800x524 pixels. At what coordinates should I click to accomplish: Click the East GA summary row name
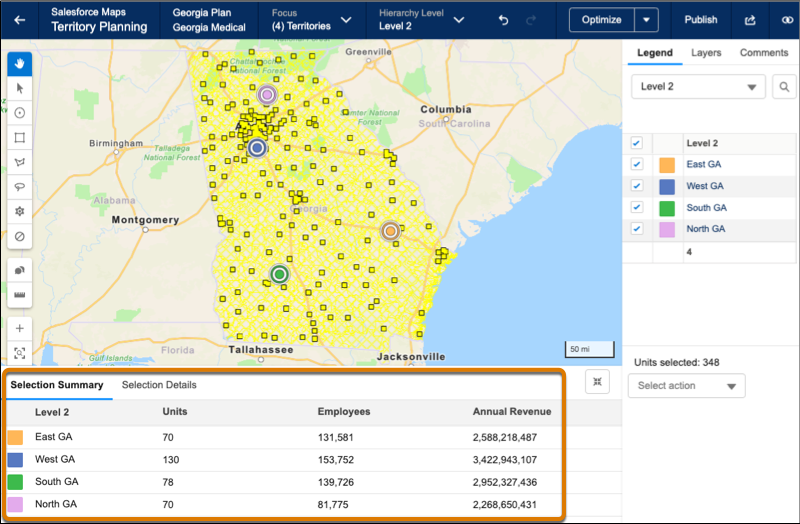54,437
